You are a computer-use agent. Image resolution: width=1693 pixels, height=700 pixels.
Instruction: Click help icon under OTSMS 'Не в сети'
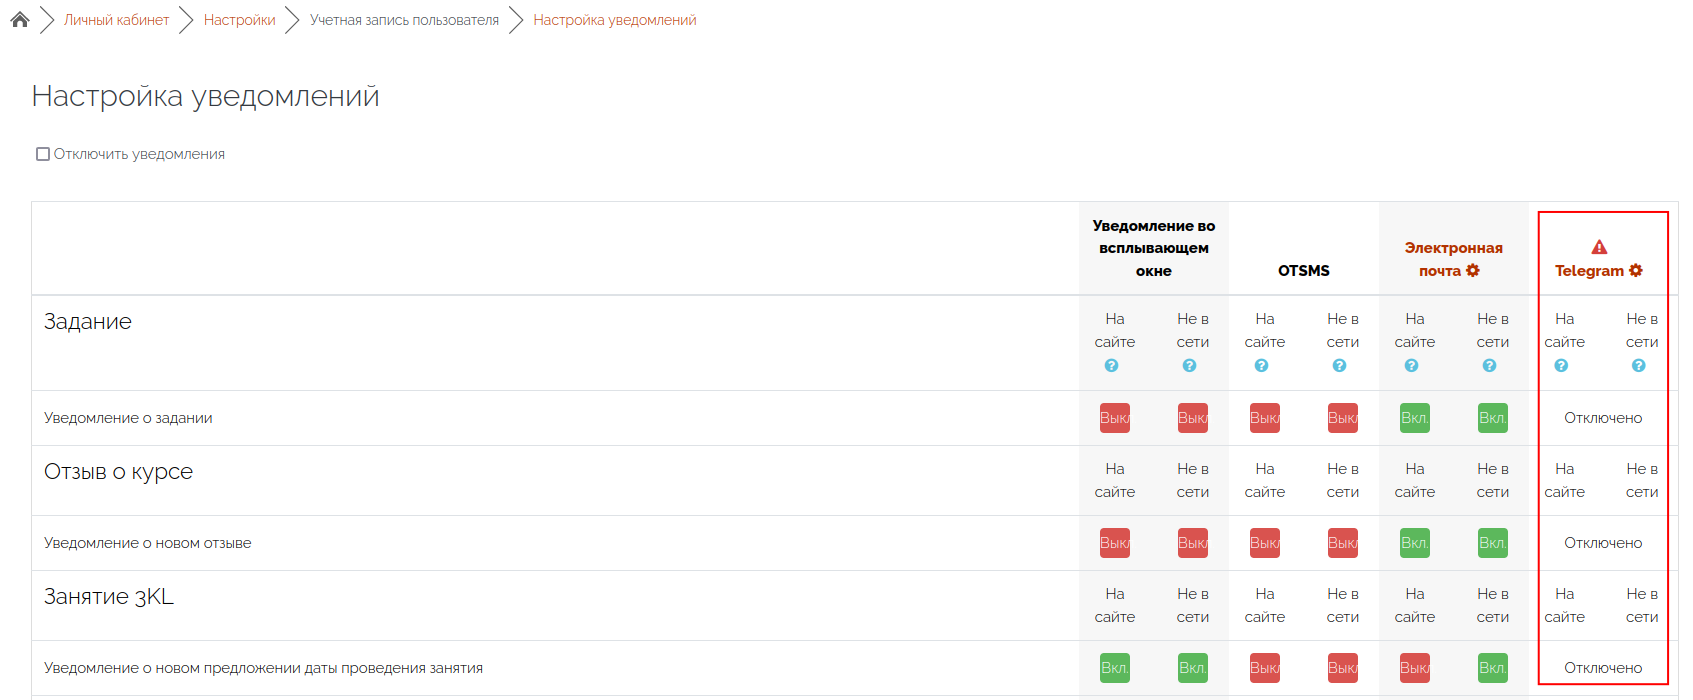1339,366
